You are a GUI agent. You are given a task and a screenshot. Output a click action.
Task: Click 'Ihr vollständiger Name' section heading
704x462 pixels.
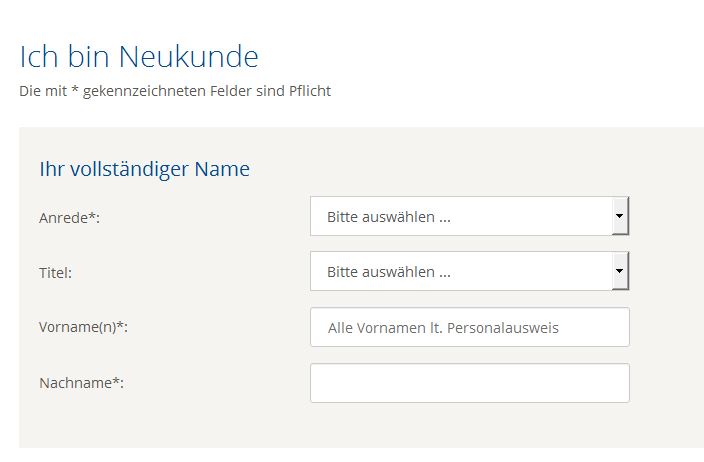[145, 169]
